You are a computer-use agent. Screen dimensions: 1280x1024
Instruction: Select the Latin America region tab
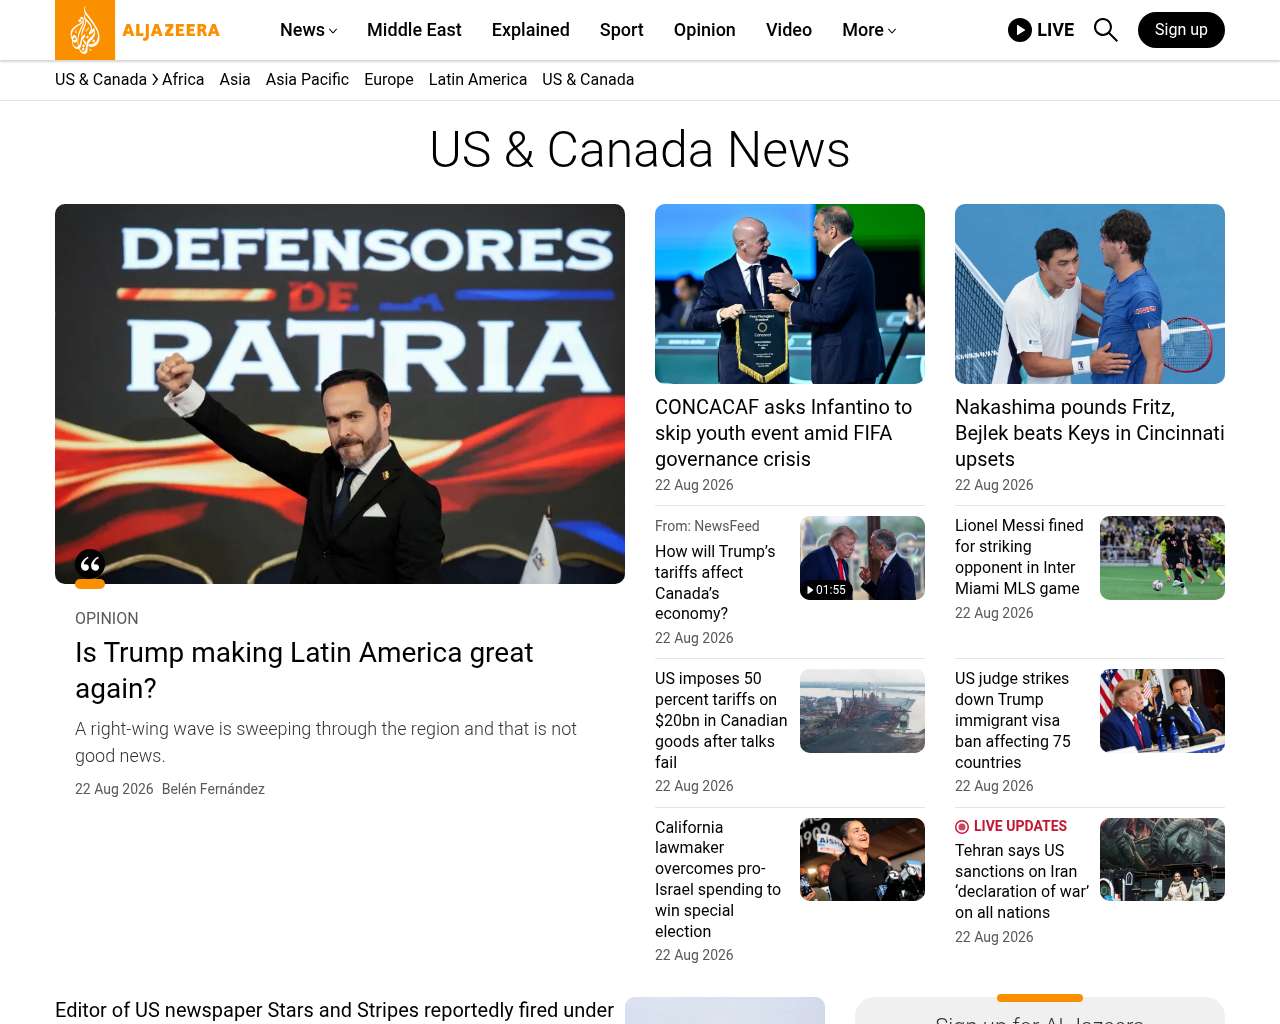(x=478, y=80)
